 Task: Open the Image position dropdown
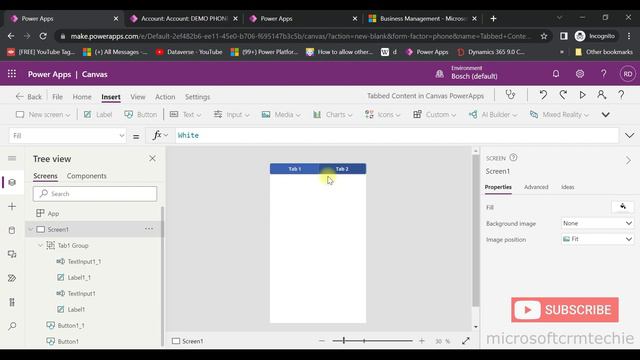pos(597,239)
